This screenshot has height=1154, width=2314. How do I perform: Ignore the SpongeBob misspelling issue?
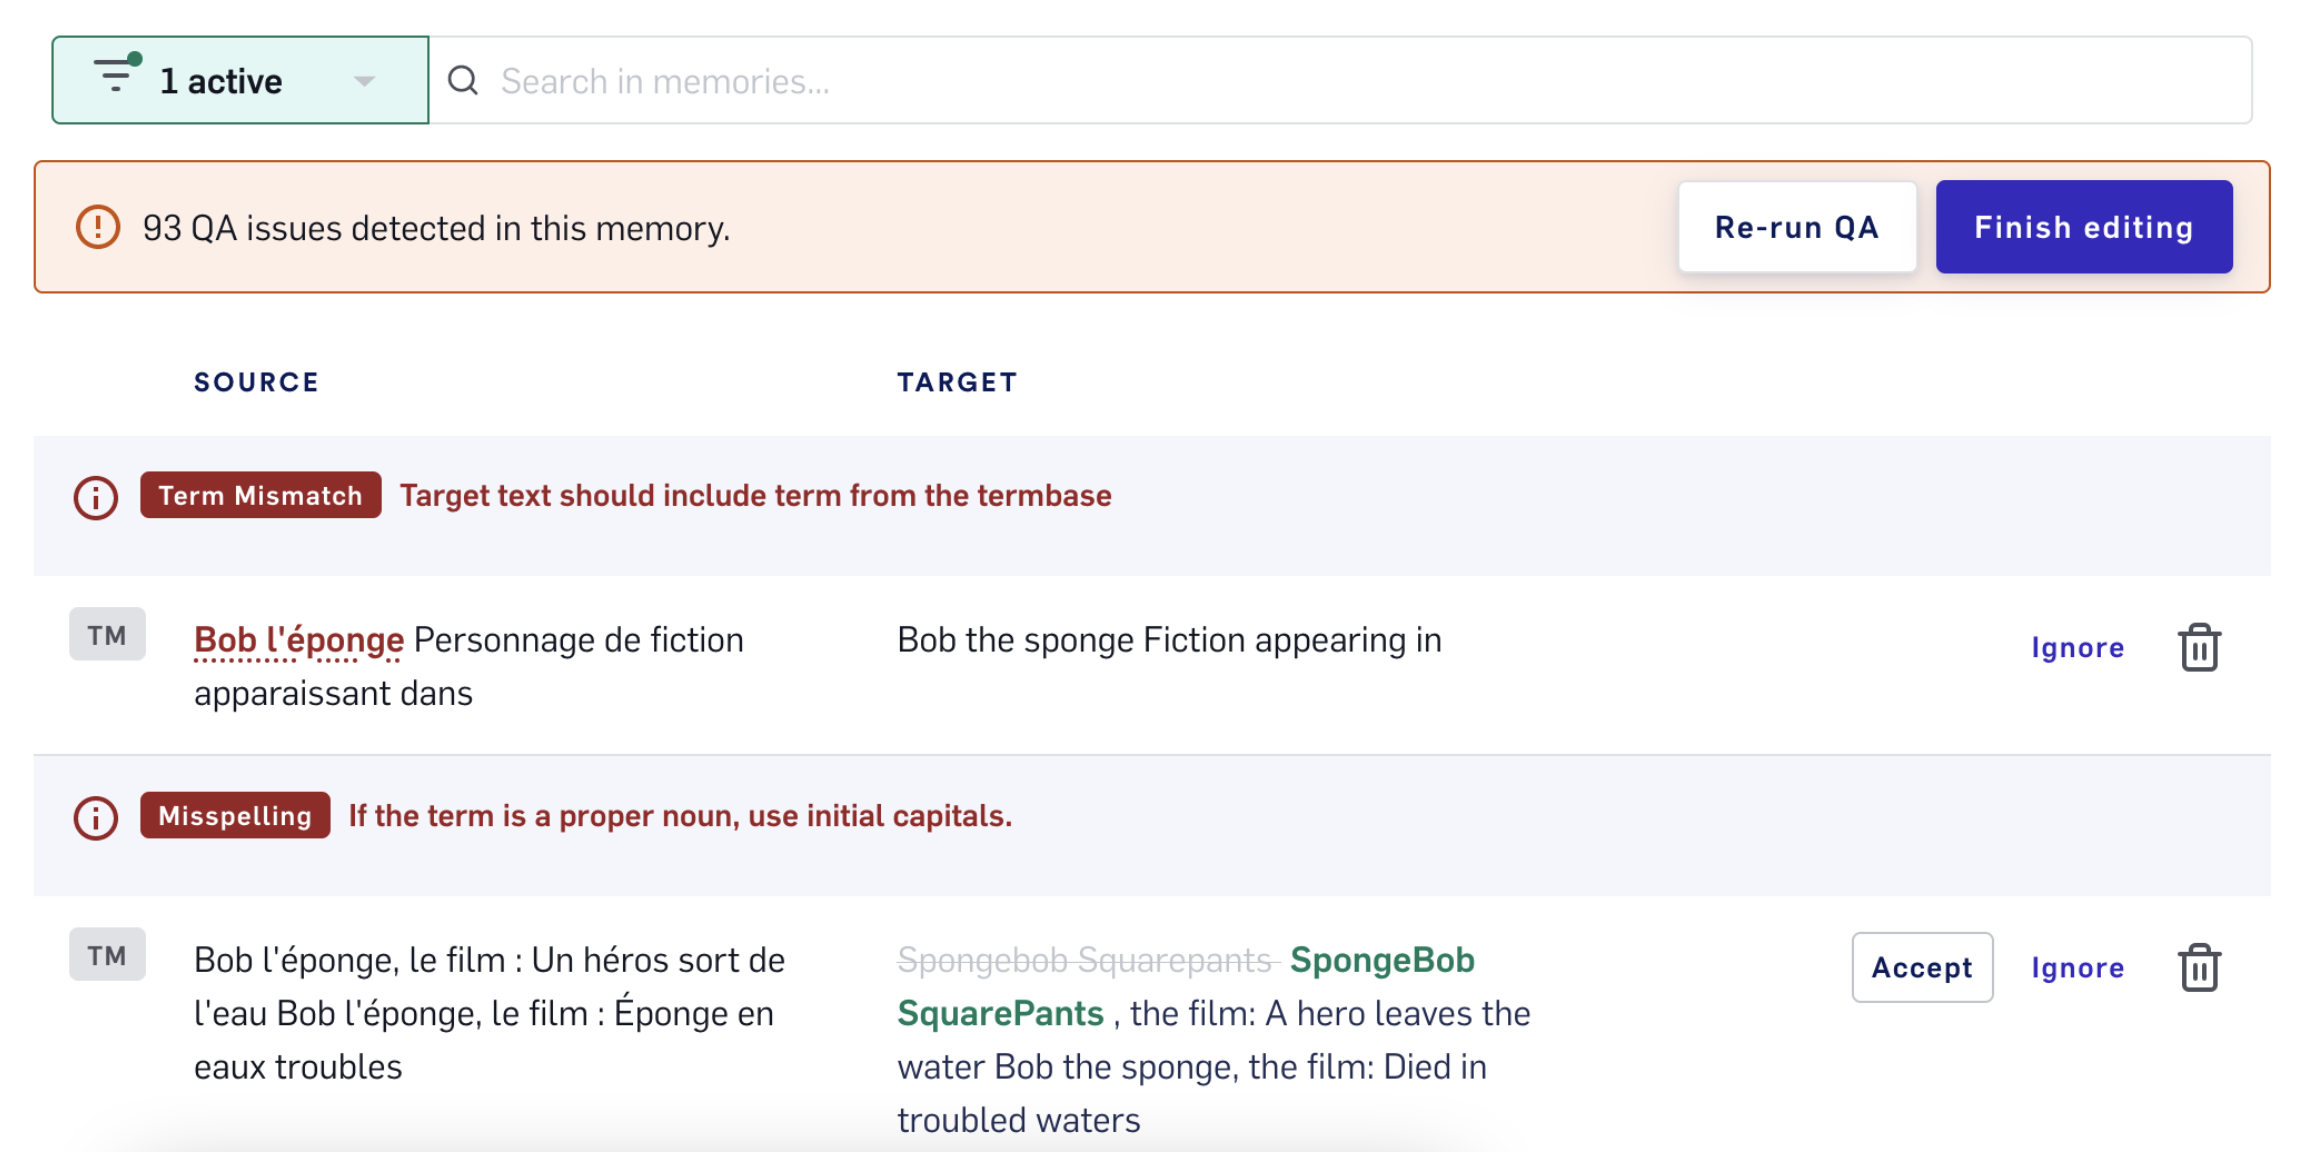pos(2077,967)
